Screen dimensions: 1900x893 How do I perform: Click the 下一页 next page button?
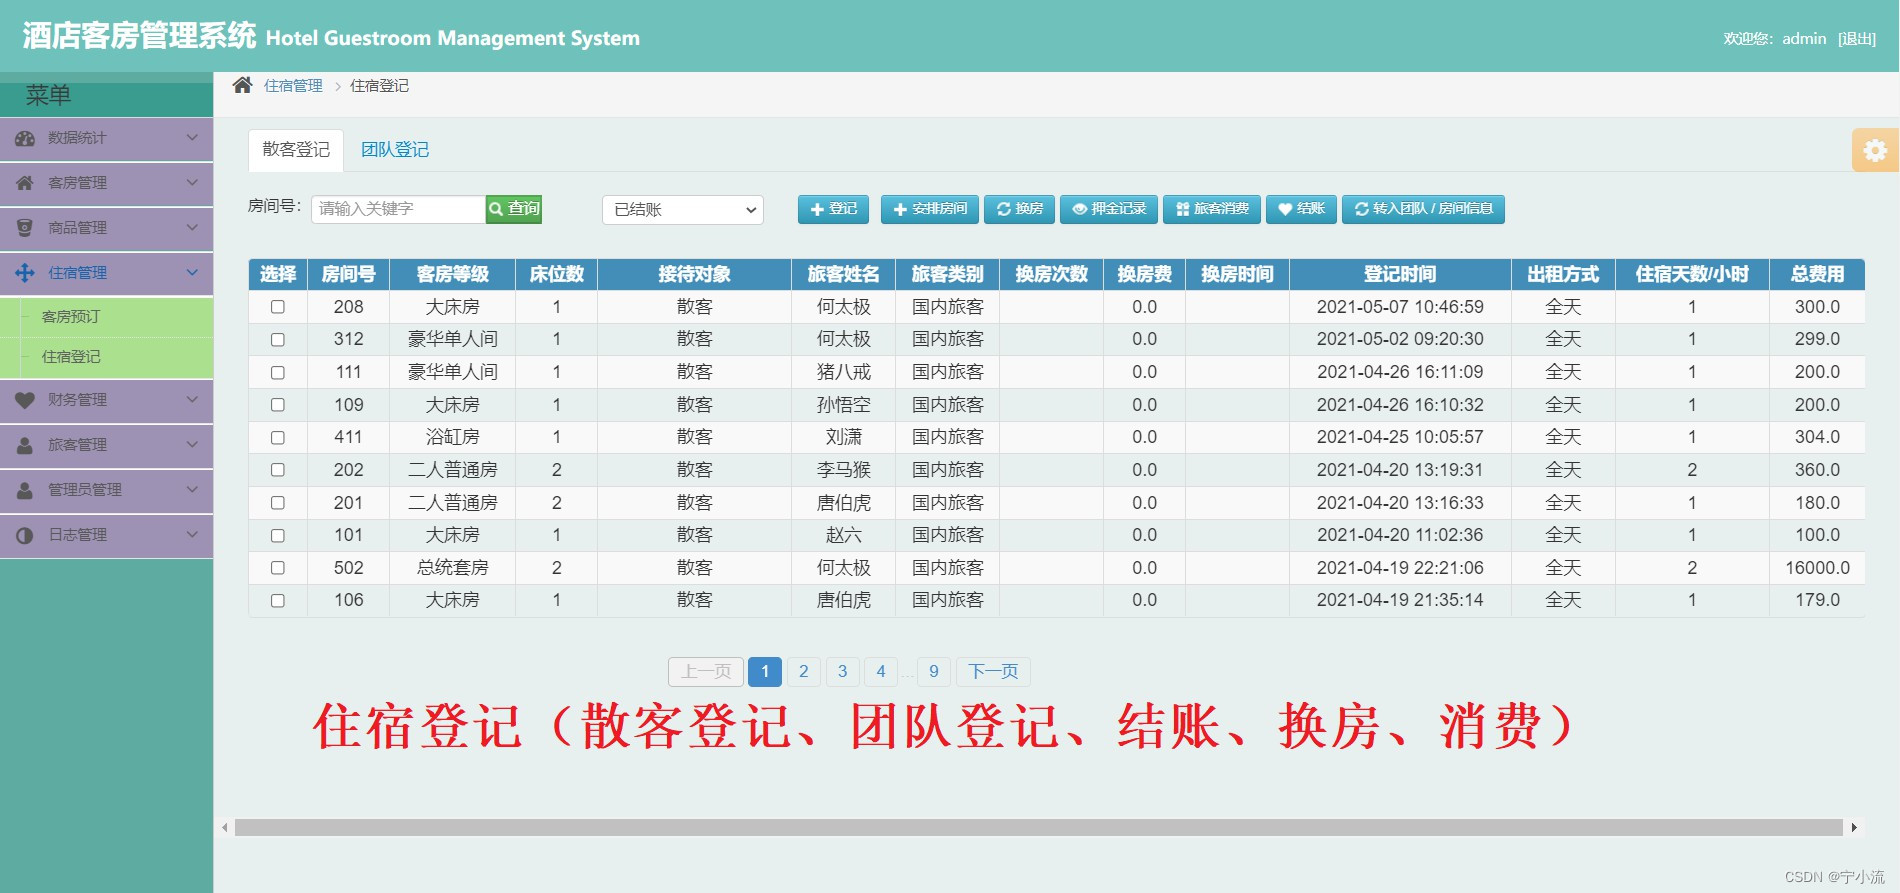click(x=993, y=672)
